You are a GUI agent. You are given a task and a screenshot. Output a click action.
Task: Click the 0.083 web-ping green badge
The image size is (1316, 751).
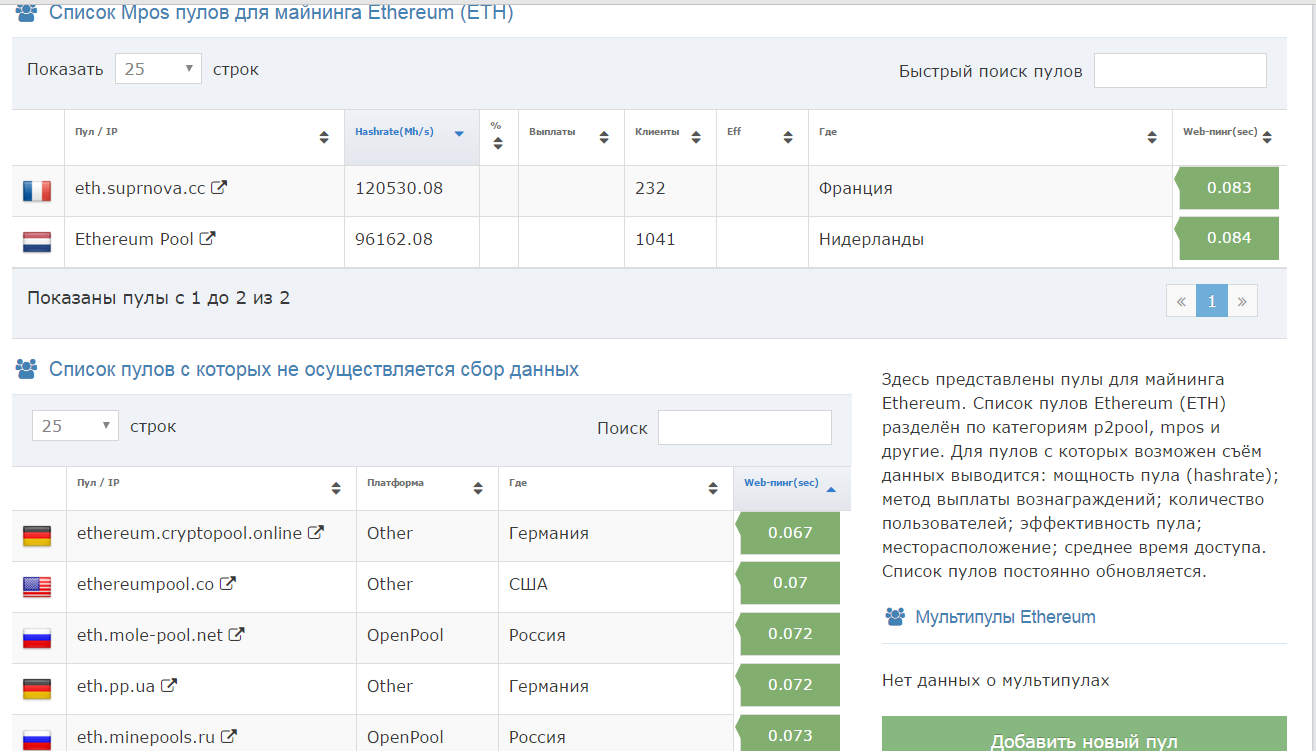tap(1228, 188)
